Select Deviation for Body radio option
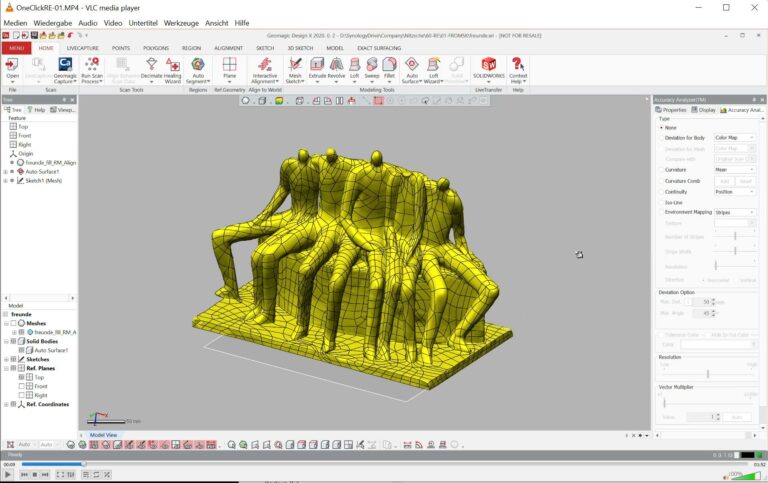This screenshot has height=483, width=768. point(661,138)
